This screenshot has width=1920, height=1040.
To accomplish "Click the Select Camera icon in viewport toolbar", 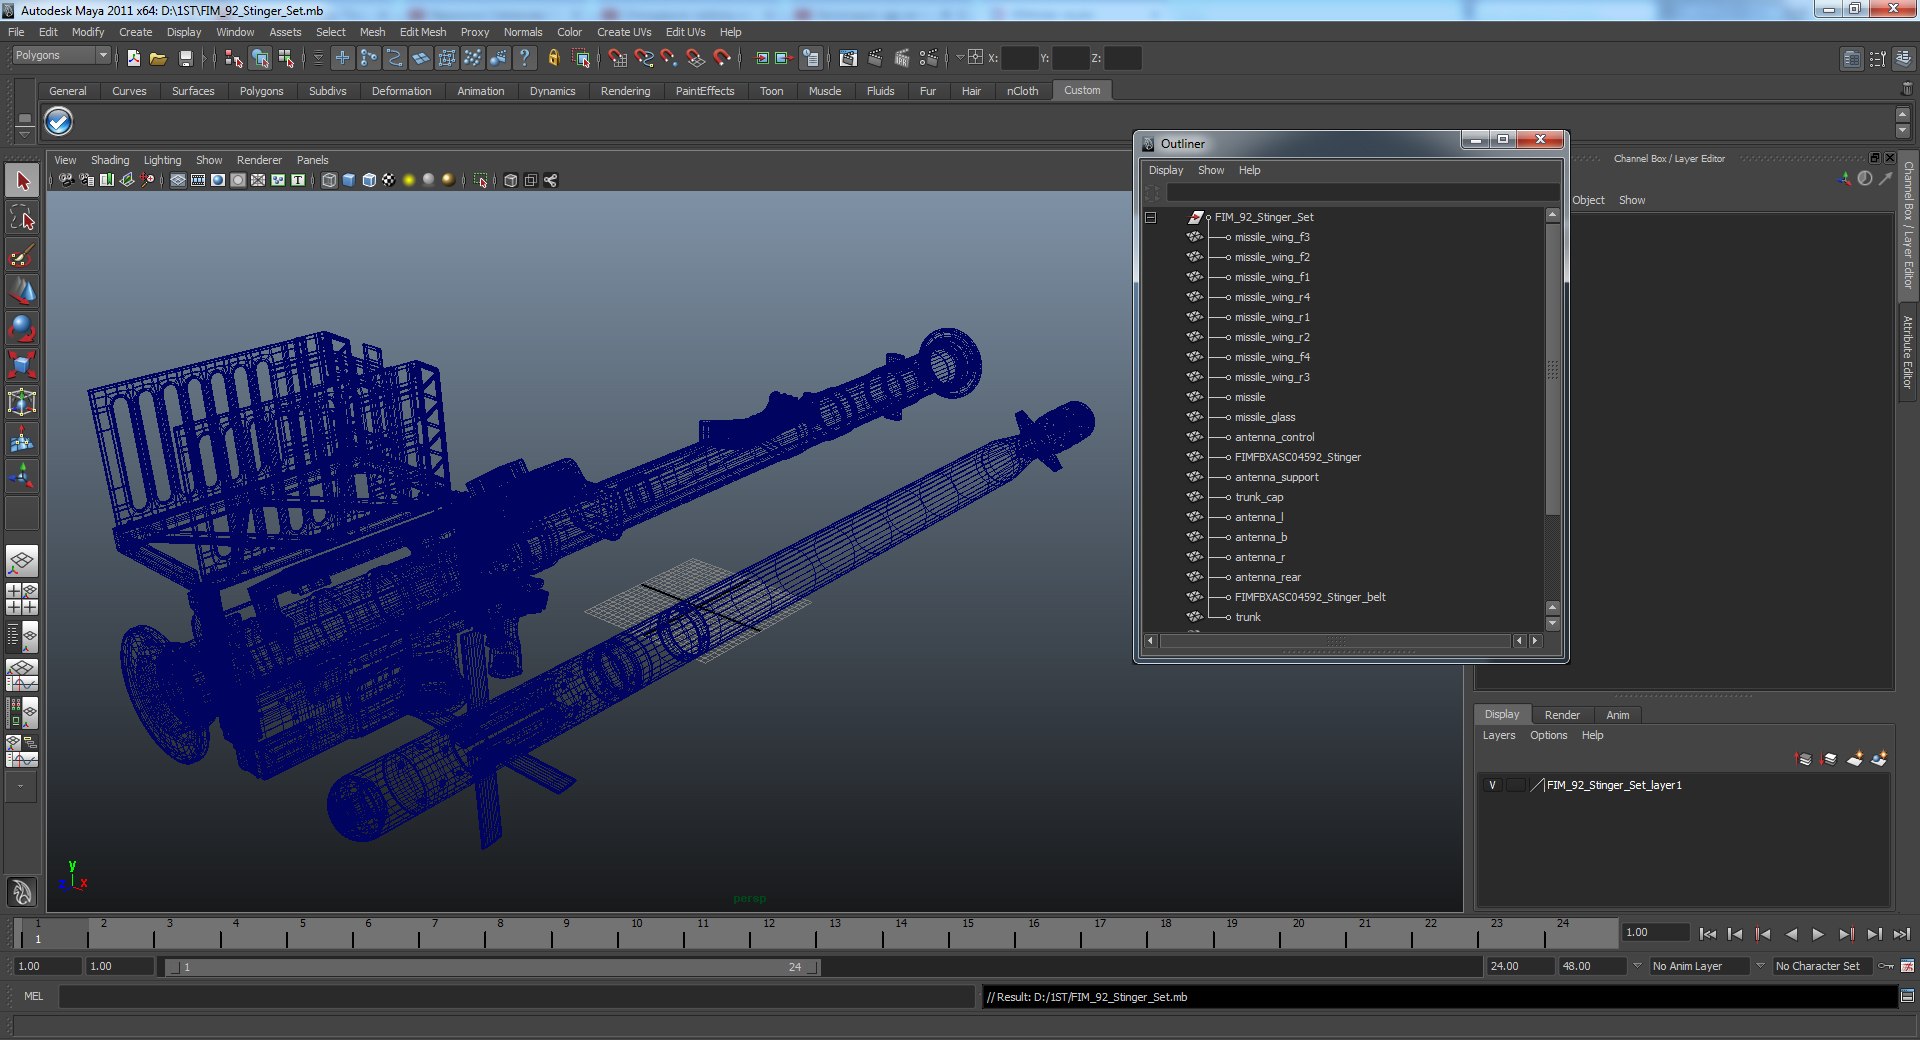I will point(66,180).
